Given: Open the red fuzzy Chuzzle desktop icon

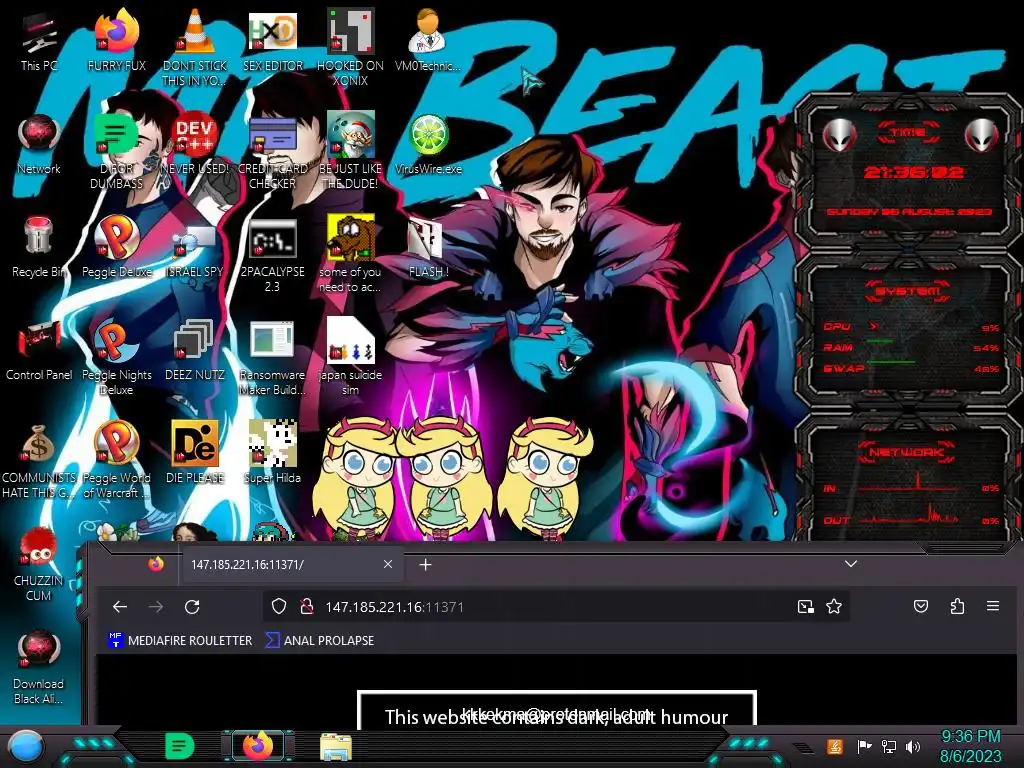Looking at the screenshot, I should [39, 564].
